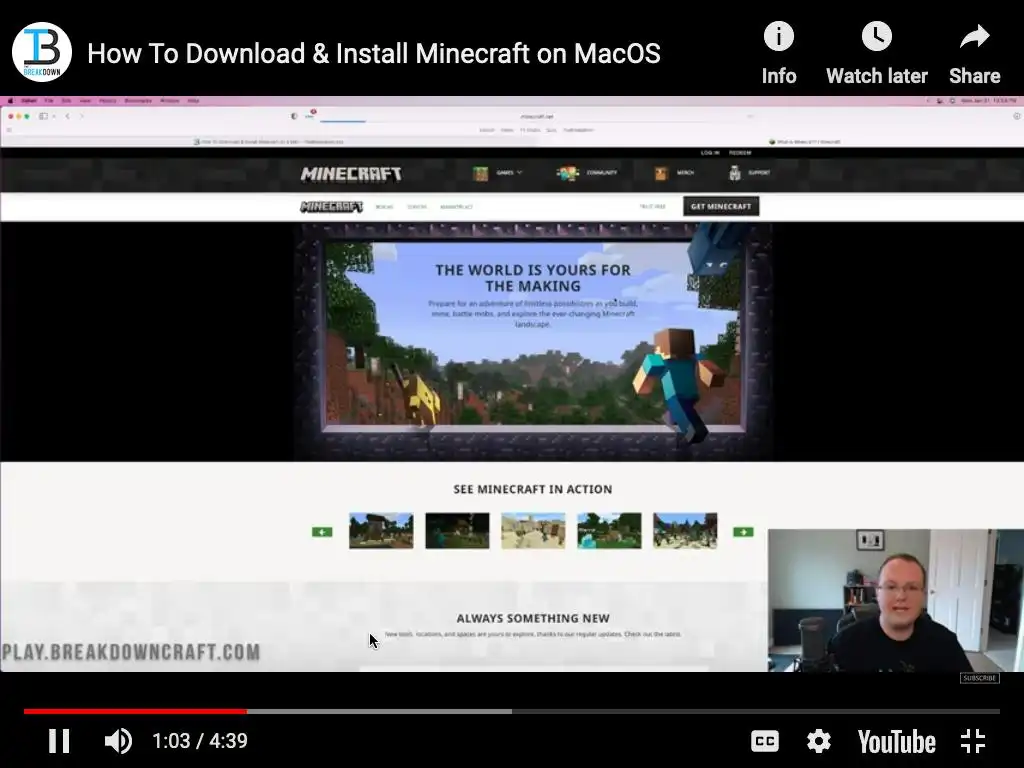Image resolution: width=1024 pixels, height=768 pixels.
Task: Click 'THE WORLD IS YOURS FOR THE MAKING' text
Action: click(x=533, y=278)
